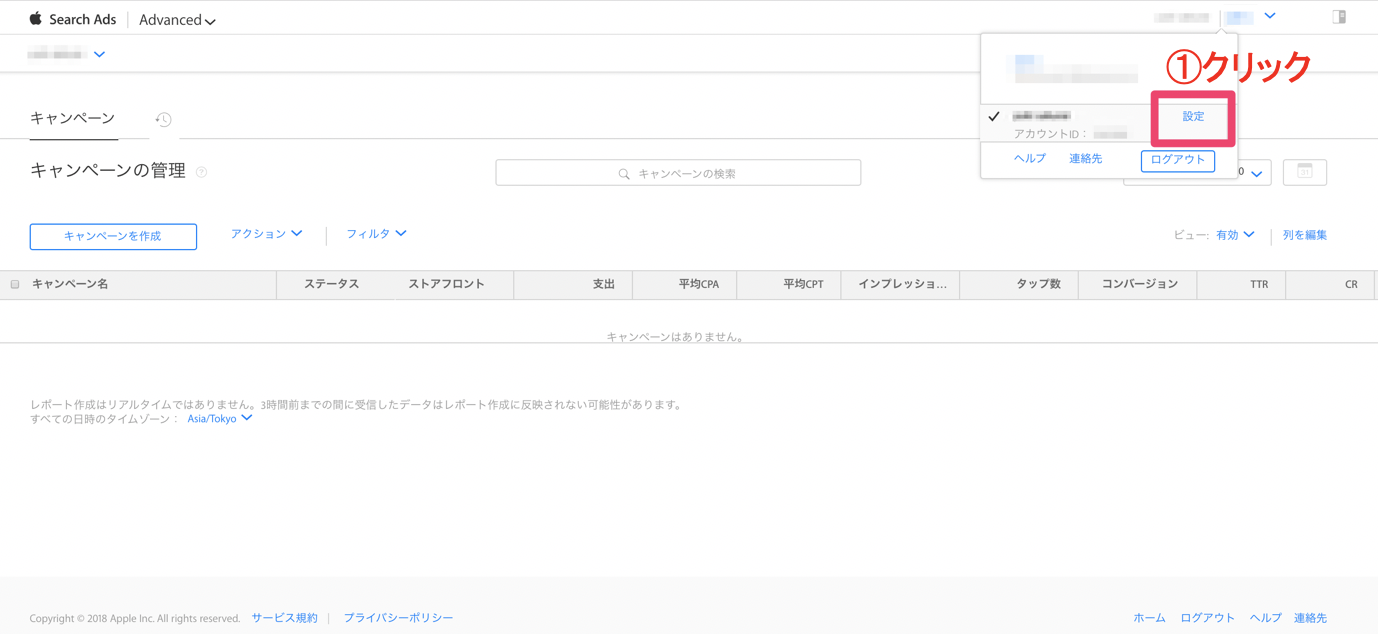Open the Asia/Tokyo timezone selector
The image size is (1378, 634).
click(219, 419)
